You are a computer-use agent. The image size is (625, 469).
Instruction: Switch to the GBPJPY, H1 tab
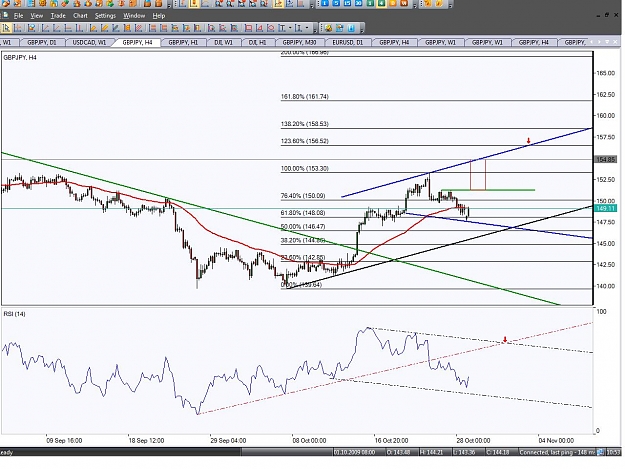(183, 42)
